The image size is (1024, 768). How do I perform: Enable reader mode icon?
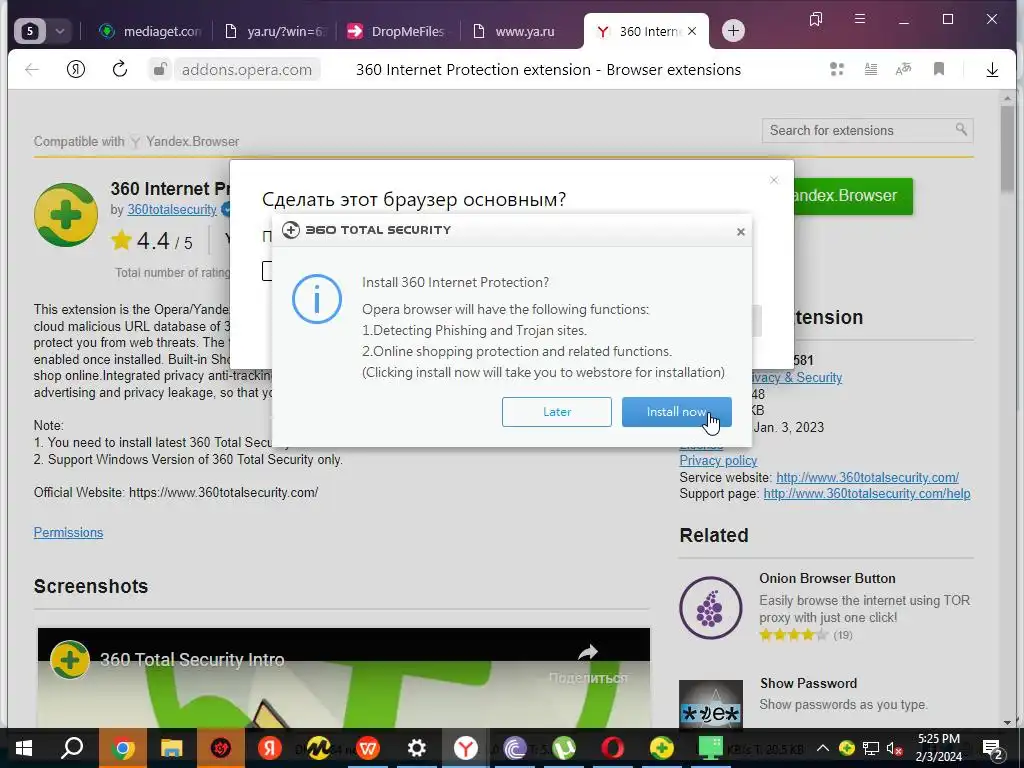point(871,69)
